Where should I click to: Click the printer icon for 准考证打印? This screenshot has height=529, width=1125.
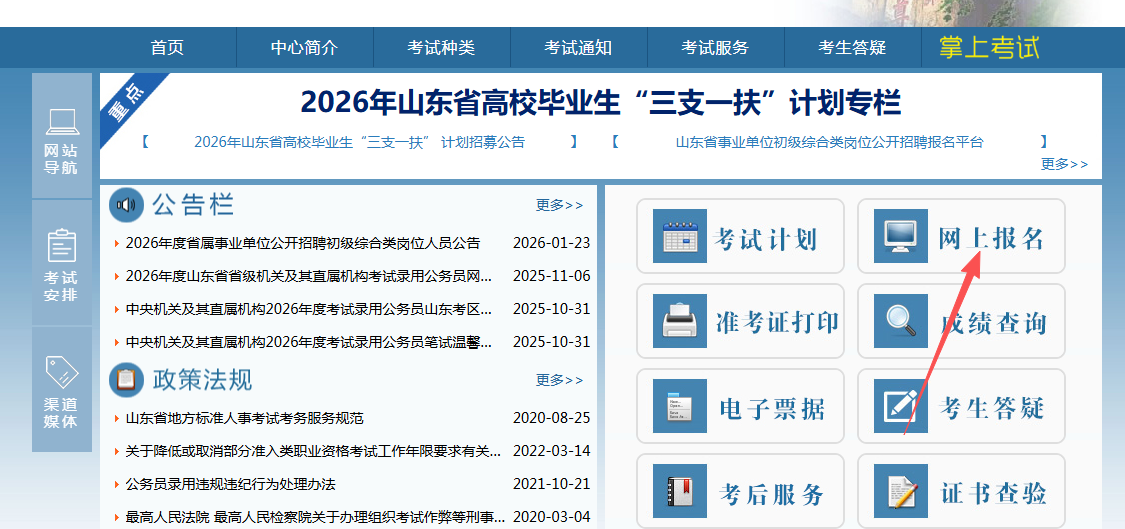point(680,322)
